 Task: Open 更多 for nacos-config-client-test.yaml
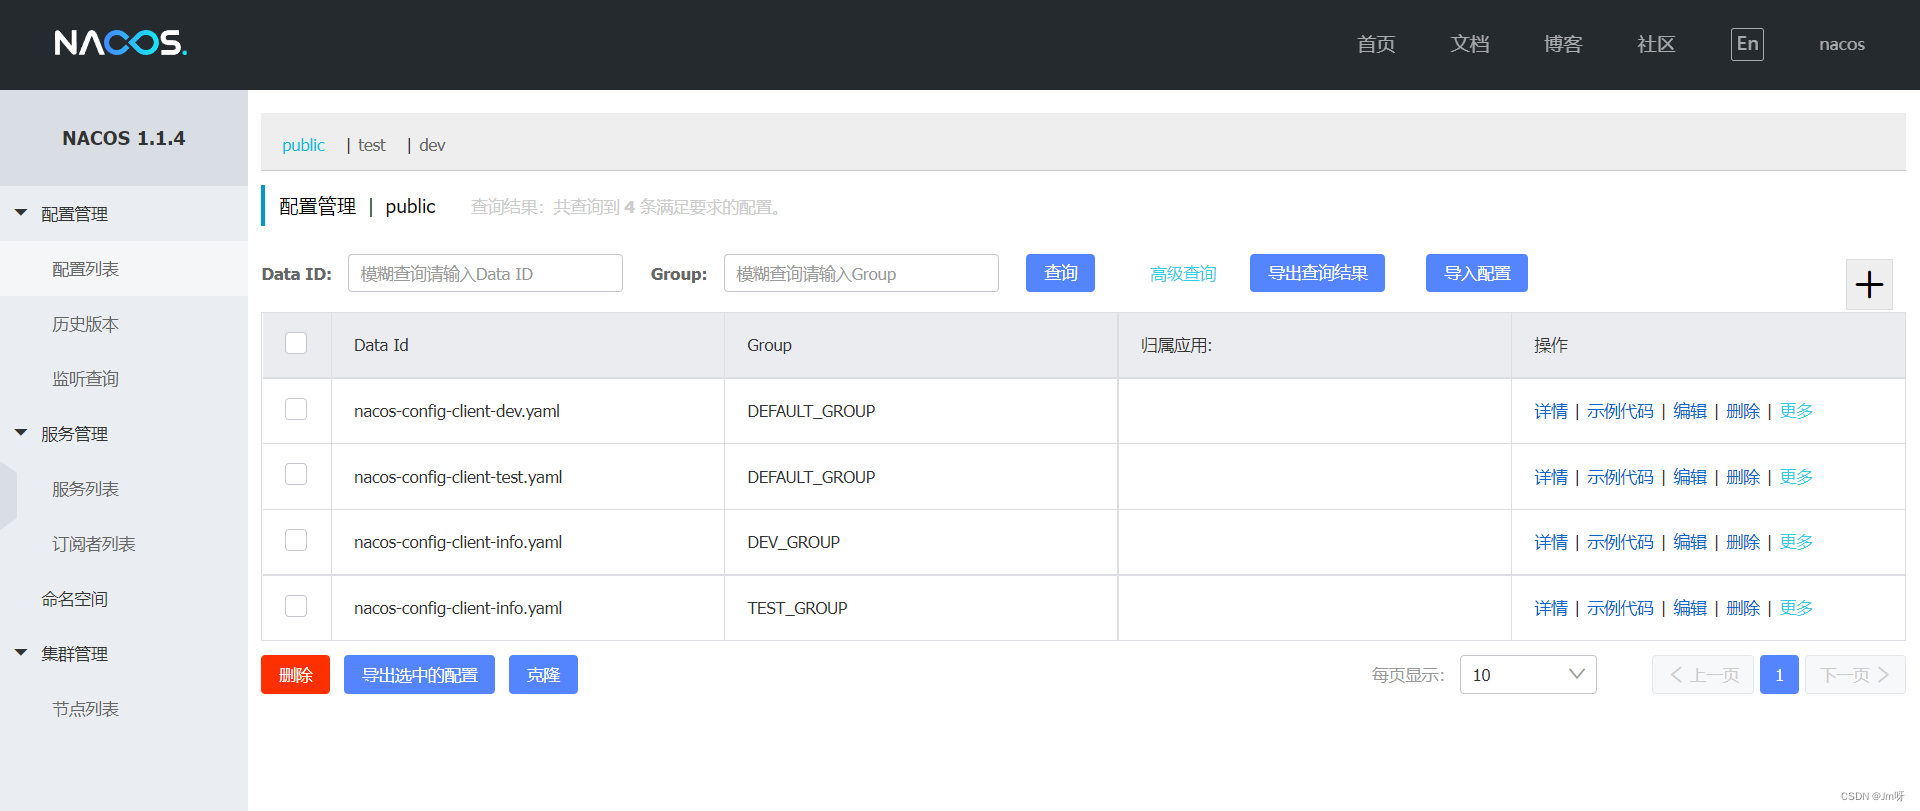[x=1796, y=477]
